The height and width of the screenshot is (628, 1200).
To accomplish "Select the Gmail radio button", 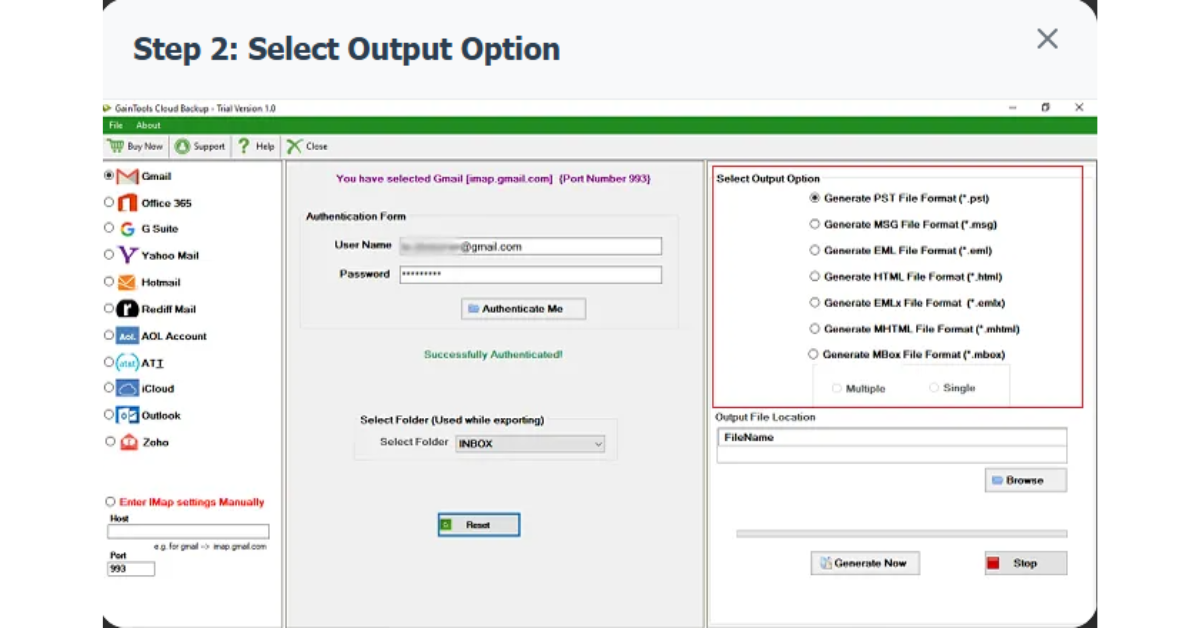I will tap(109, 175).
